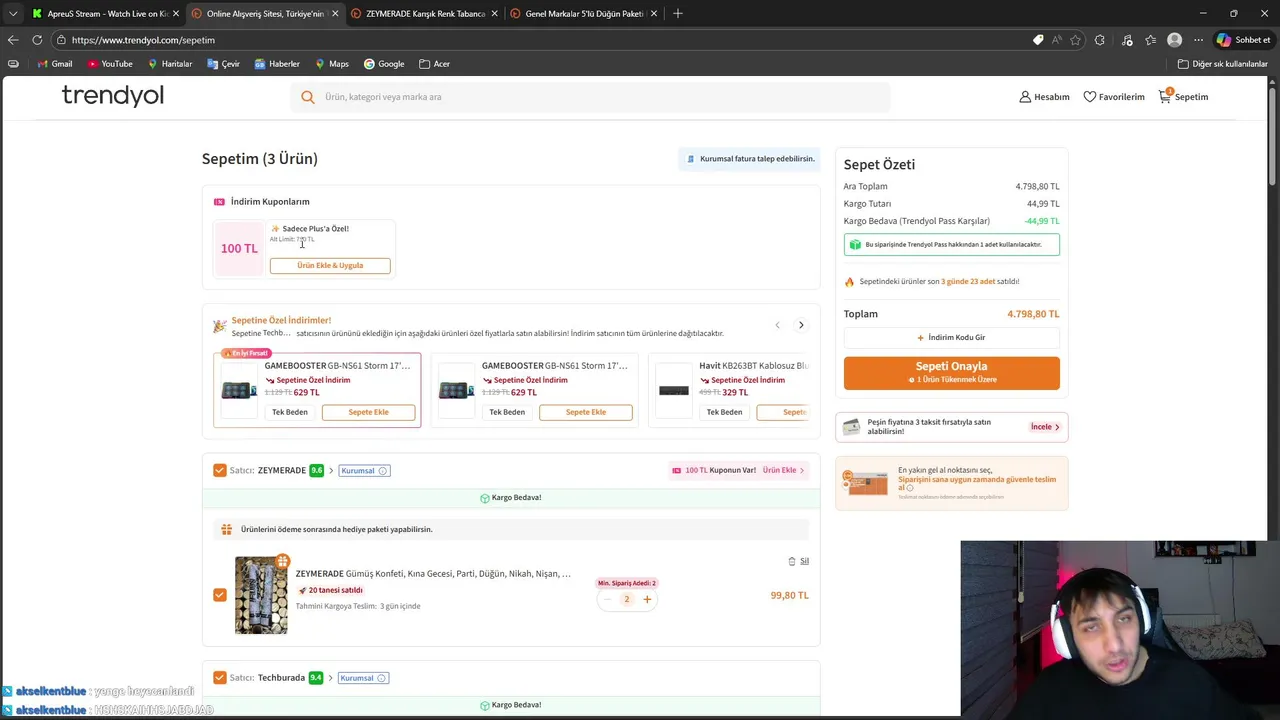Open Favorilerim heart link
Viewport: 1280px width, 720px height.
pyautogui.click(x=1114, y=97)
